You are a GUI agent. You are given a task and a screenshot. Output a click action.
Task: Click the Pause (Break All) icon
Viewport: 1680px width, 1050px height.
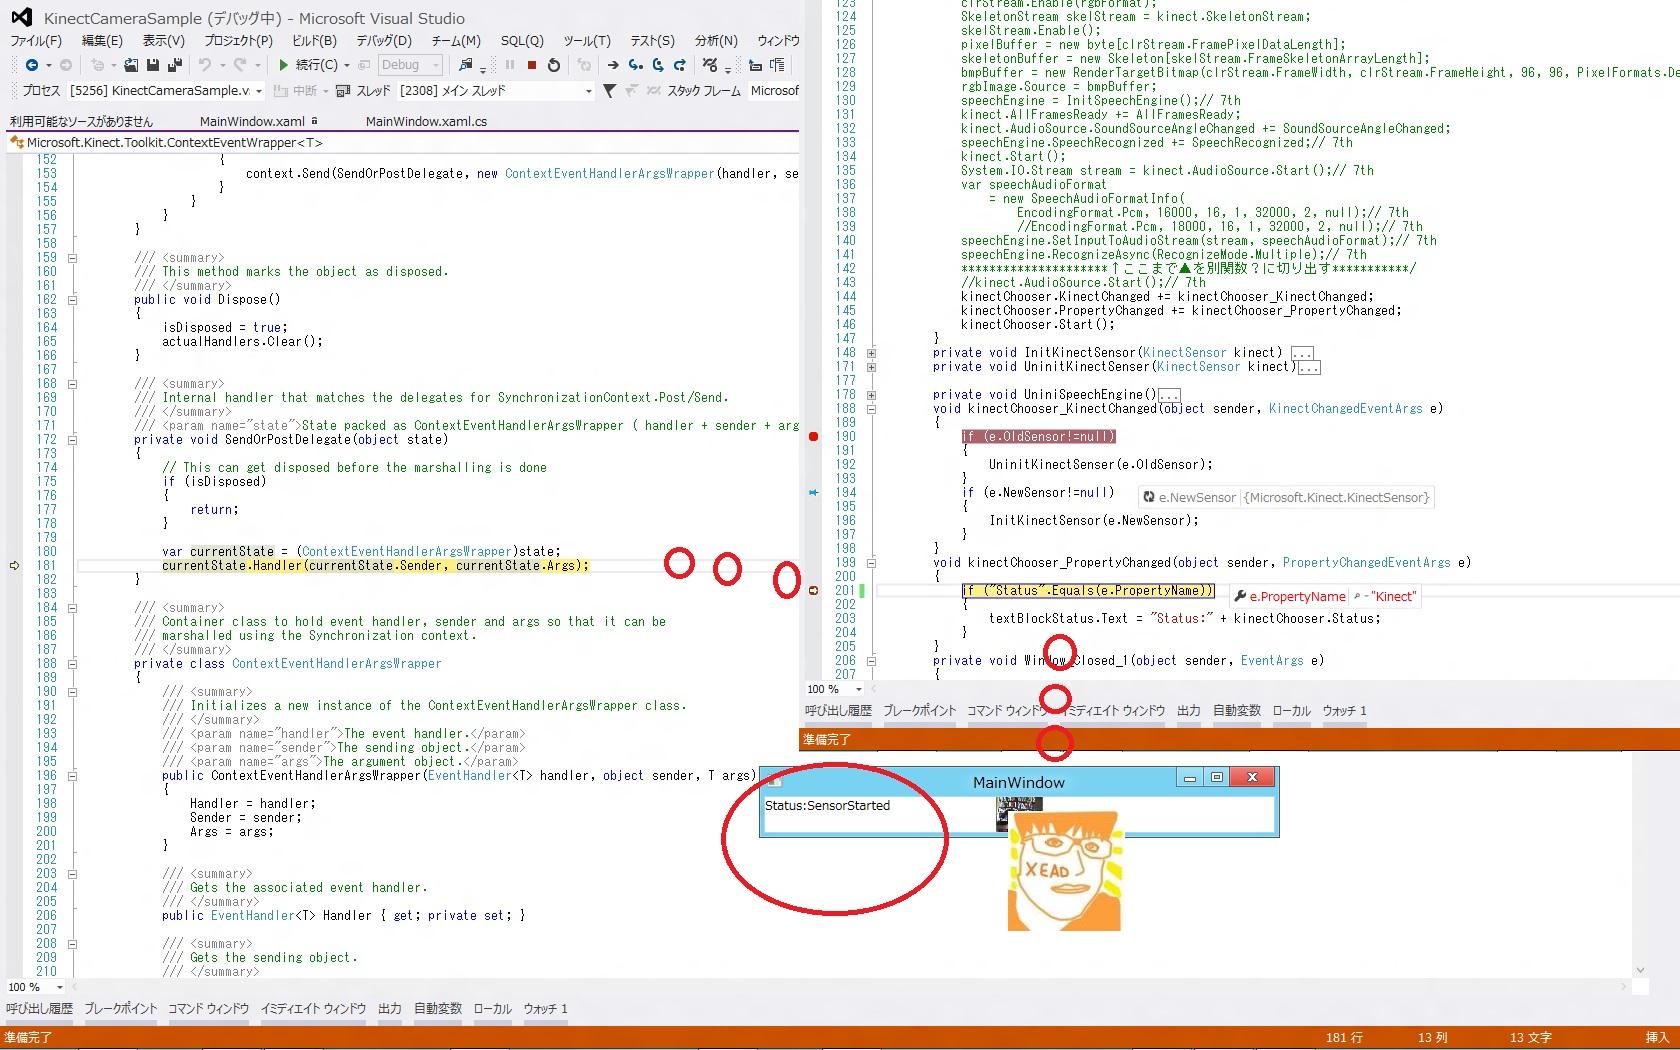pyautogui.click(x=510, y=65)
